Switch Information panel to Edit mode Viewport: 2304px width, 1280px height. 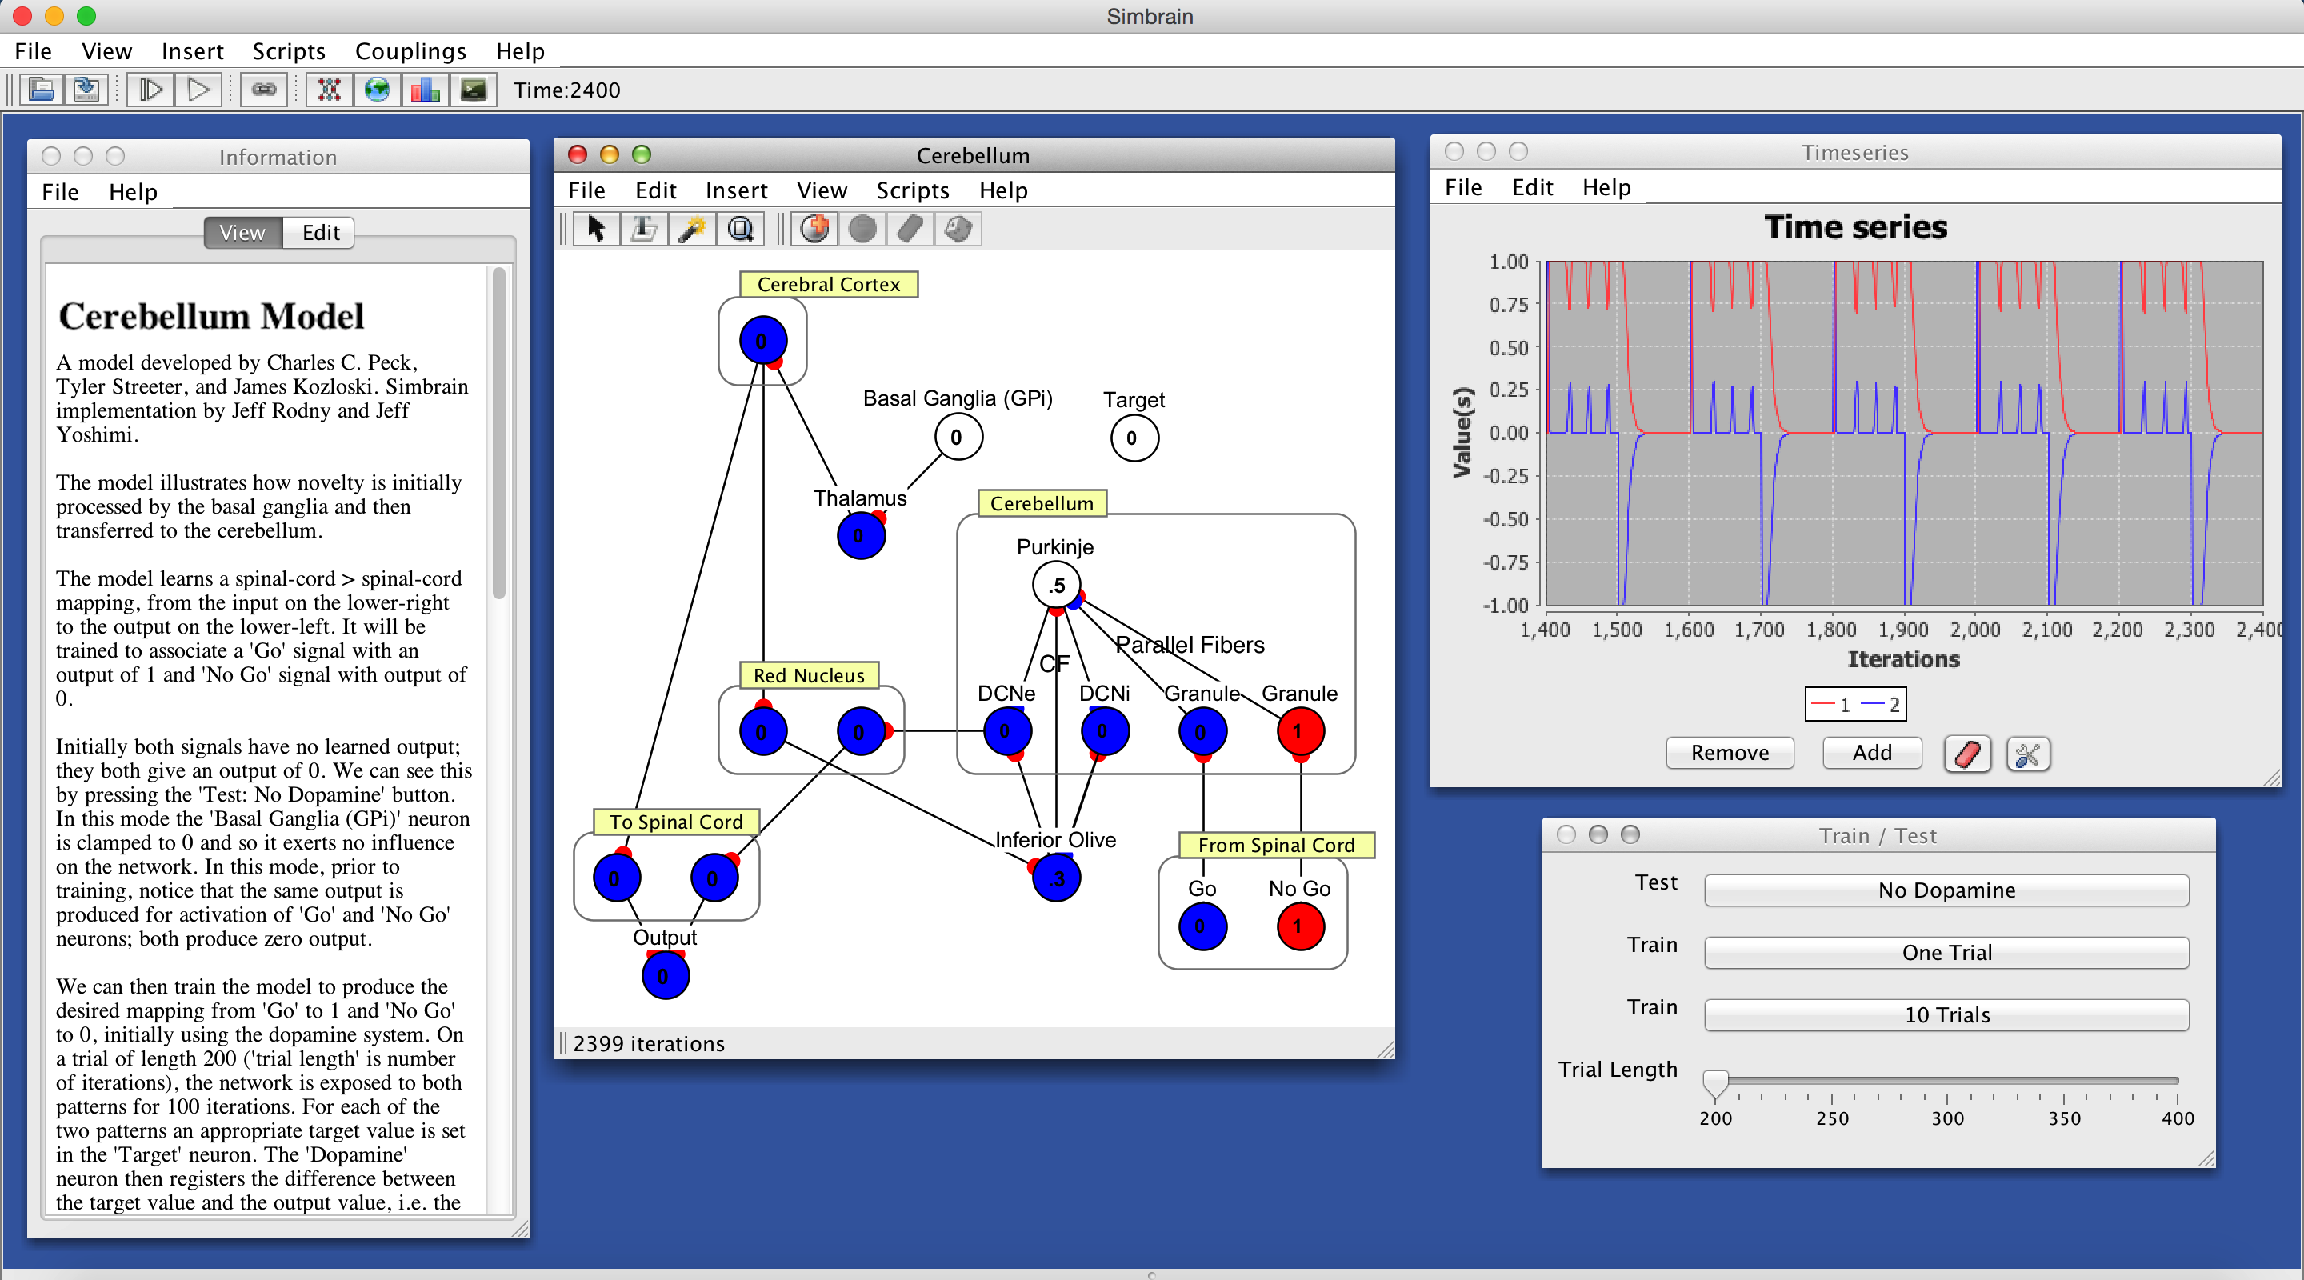320,232
